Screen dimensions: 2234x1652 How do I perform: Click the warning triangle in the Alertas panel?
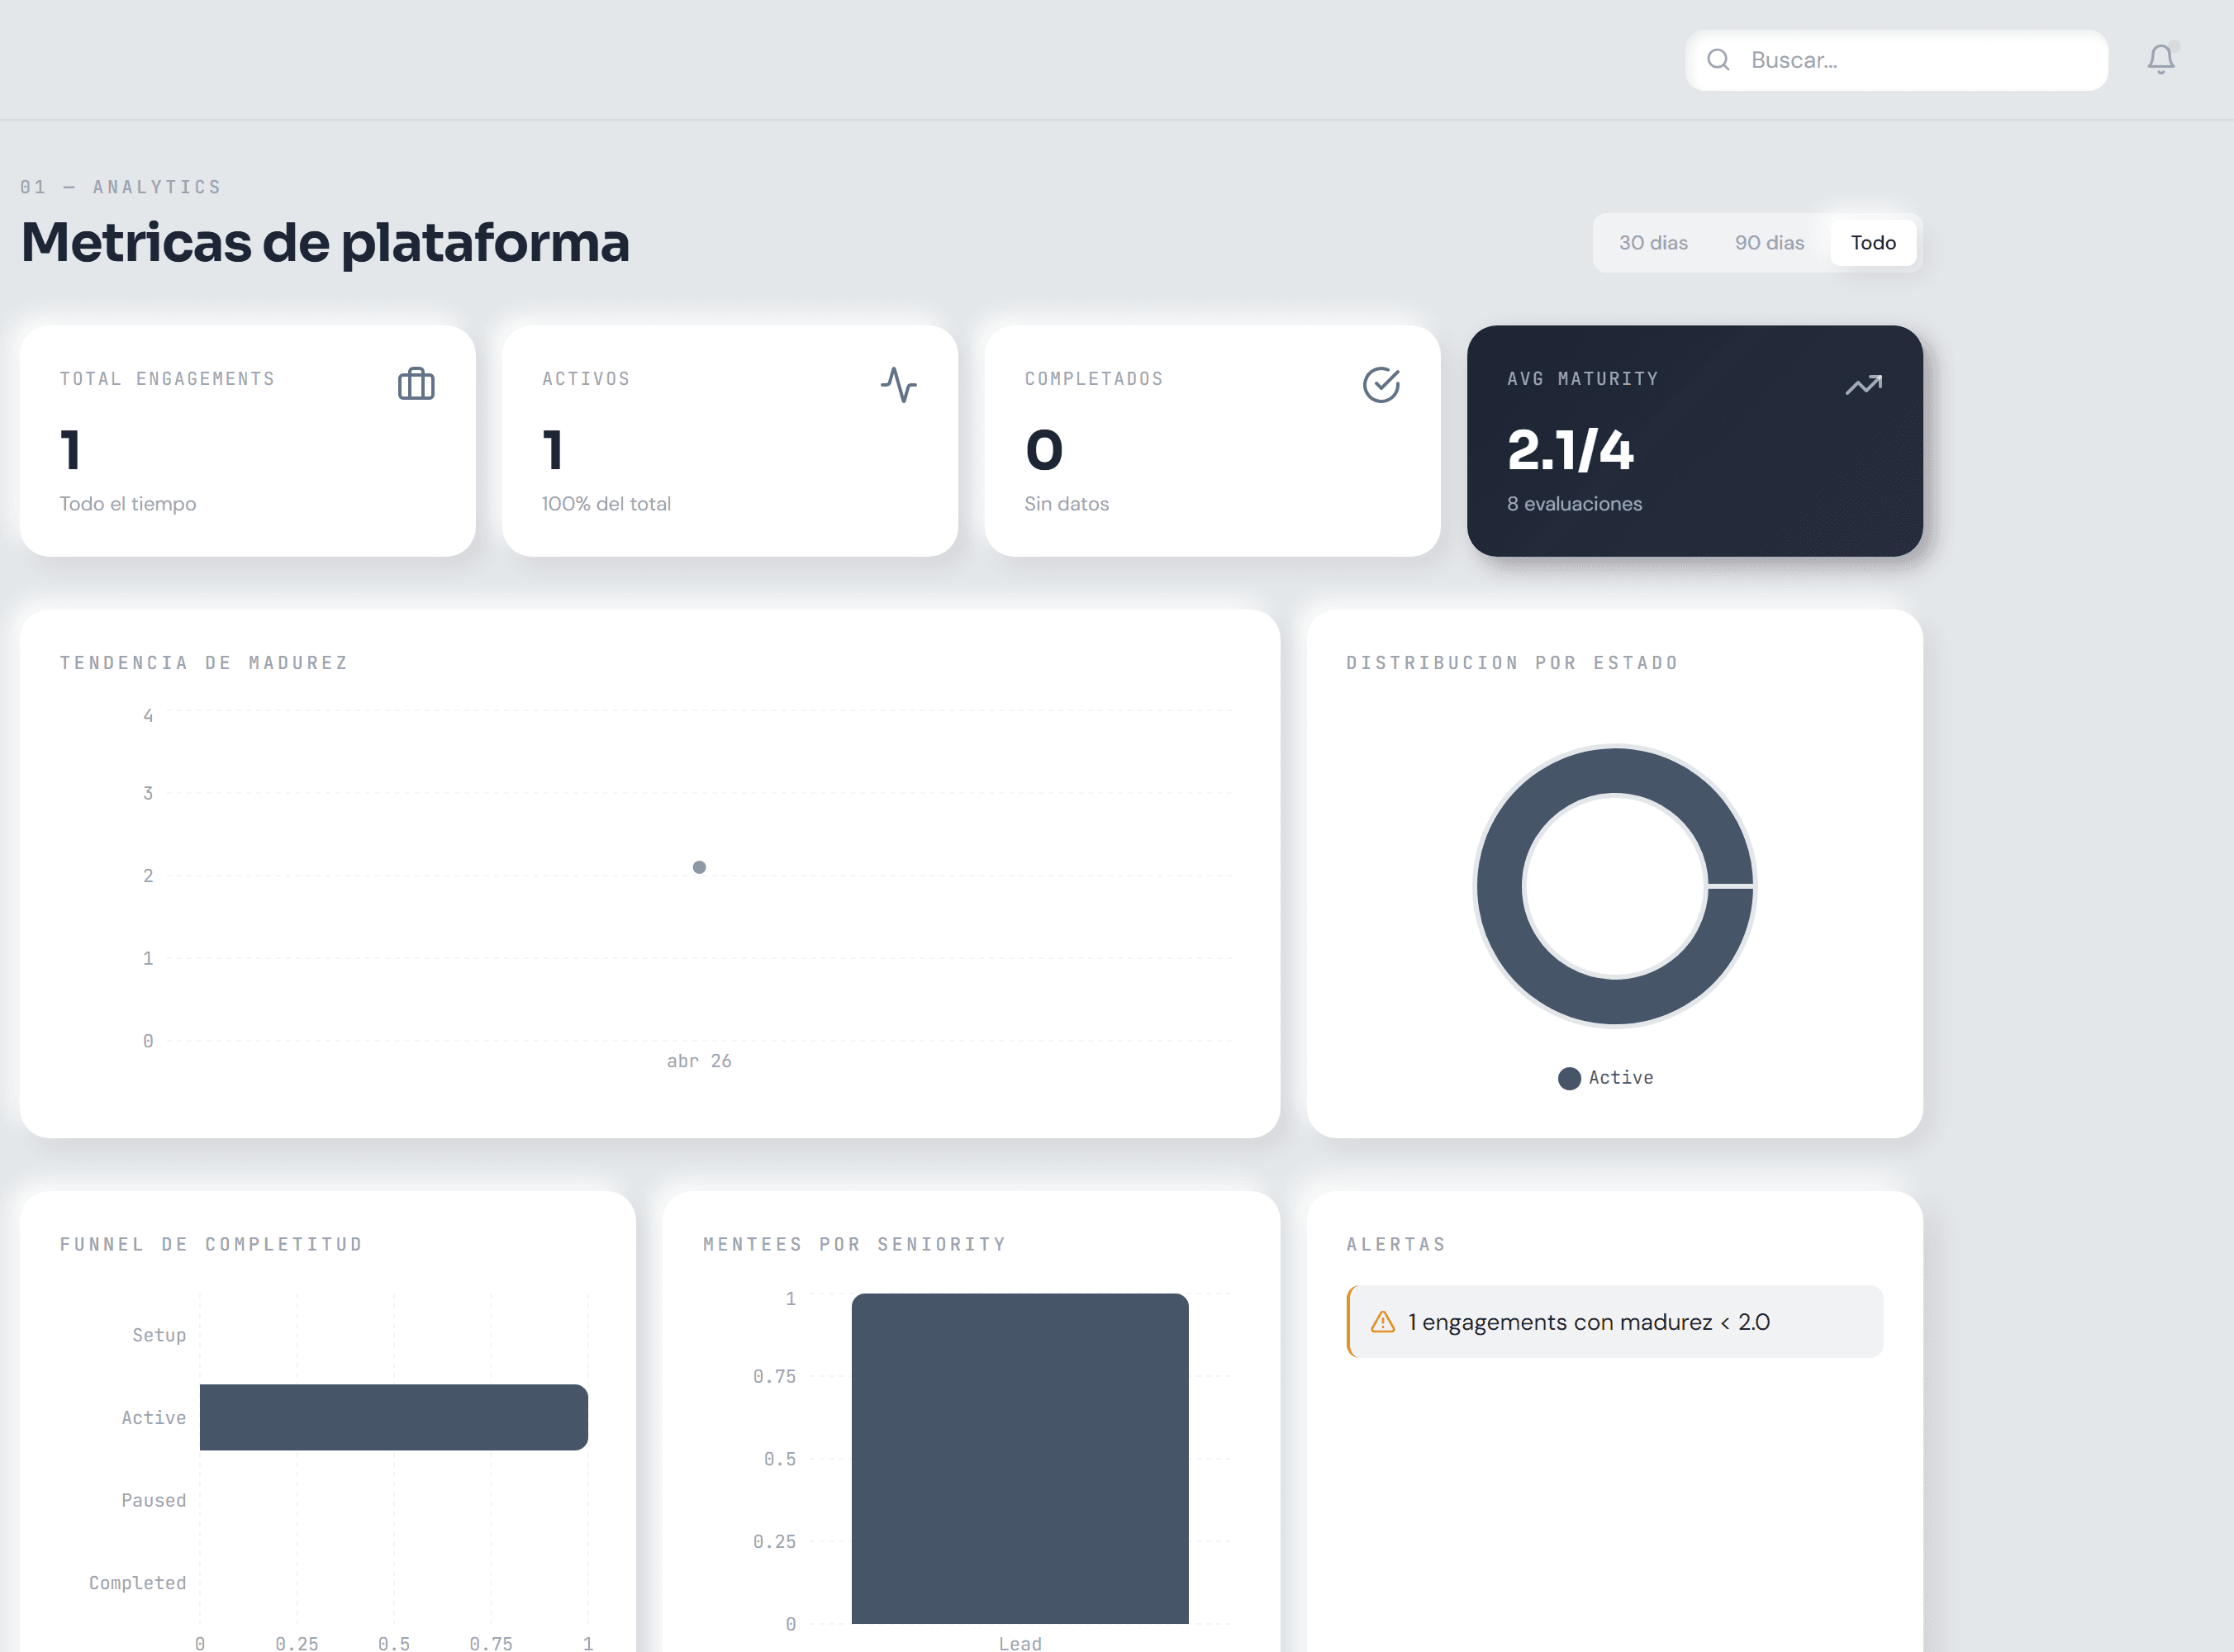coord(1383,1321)
